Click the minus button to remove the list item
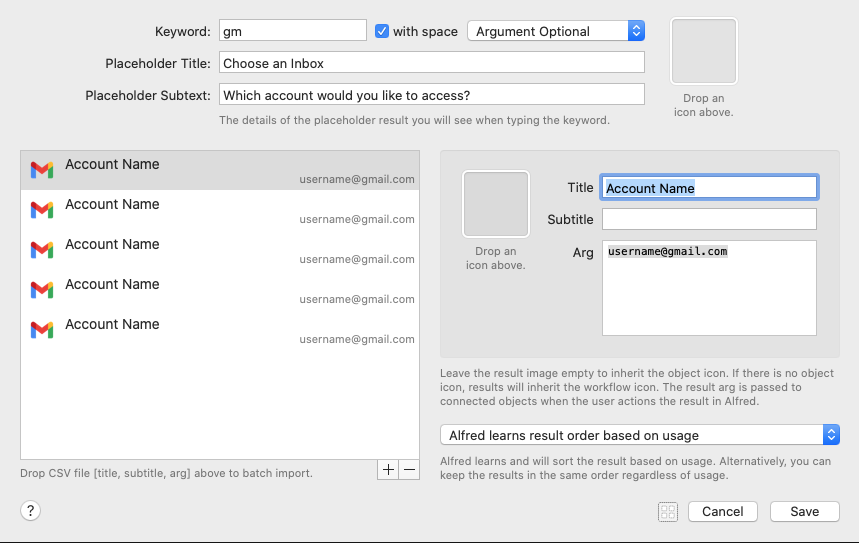Viewport: 859px width, 543px height. 409,470
